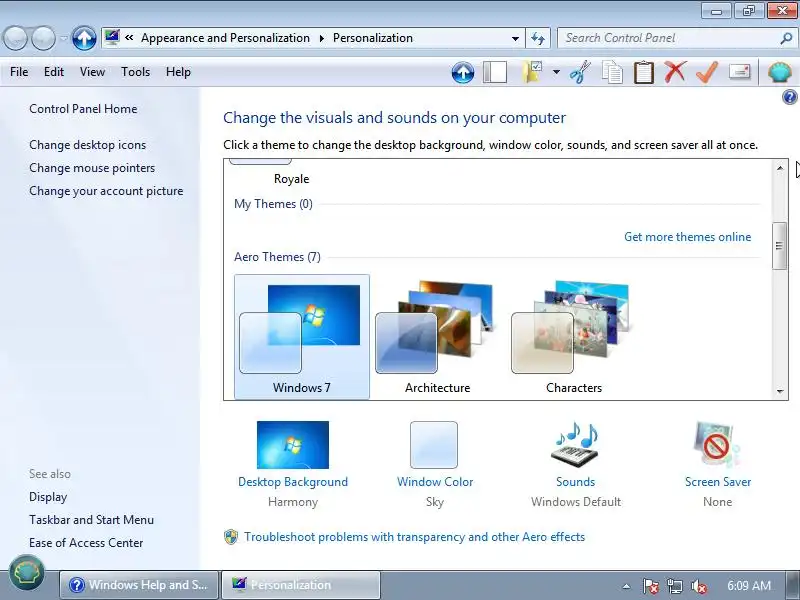Click Troubleshoot problems with transparency link
This screenshot has width=800, height=600.
click(414, 537)
